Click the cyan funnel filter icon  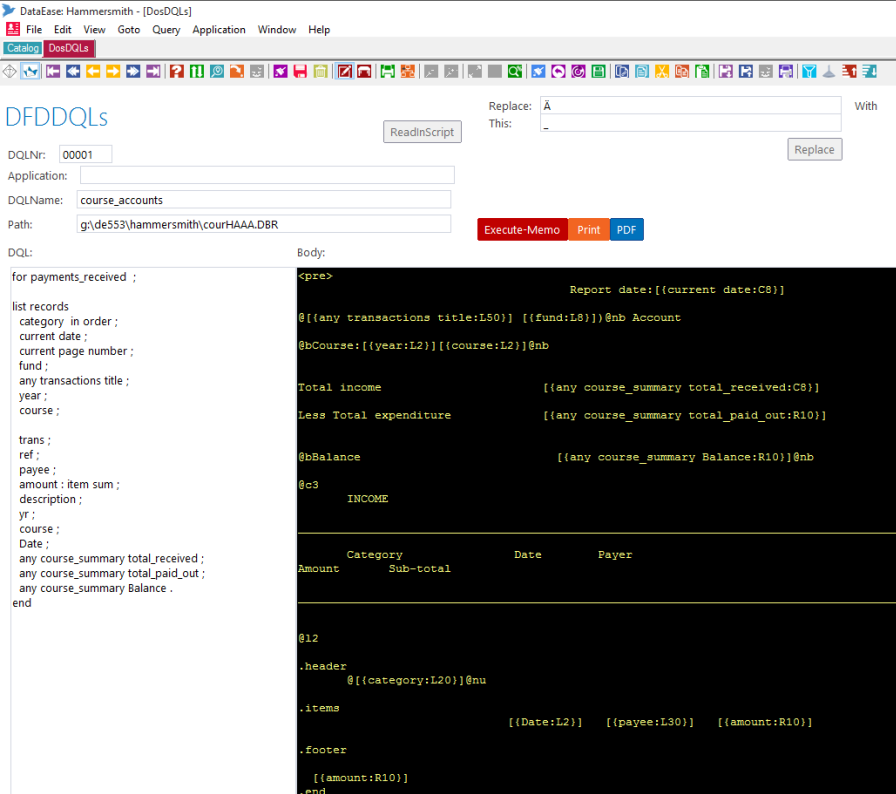[809, 71]
